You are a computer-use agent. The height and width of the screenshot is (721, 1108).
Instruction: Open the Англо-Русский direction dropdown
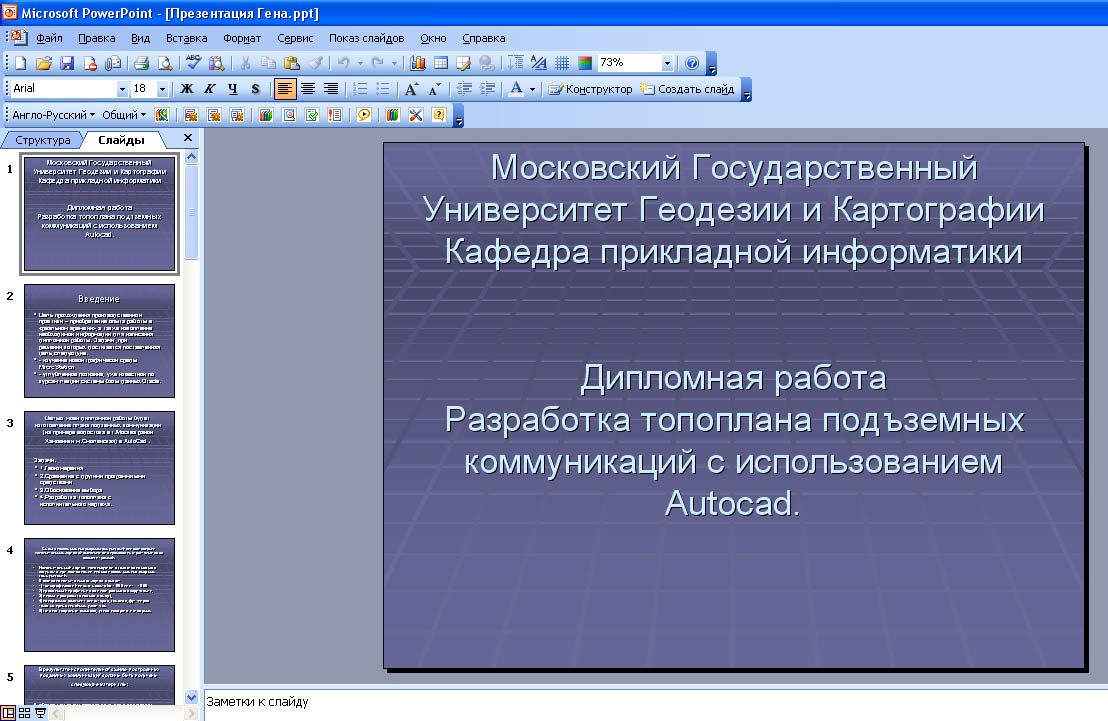click(x=53, y=115)
